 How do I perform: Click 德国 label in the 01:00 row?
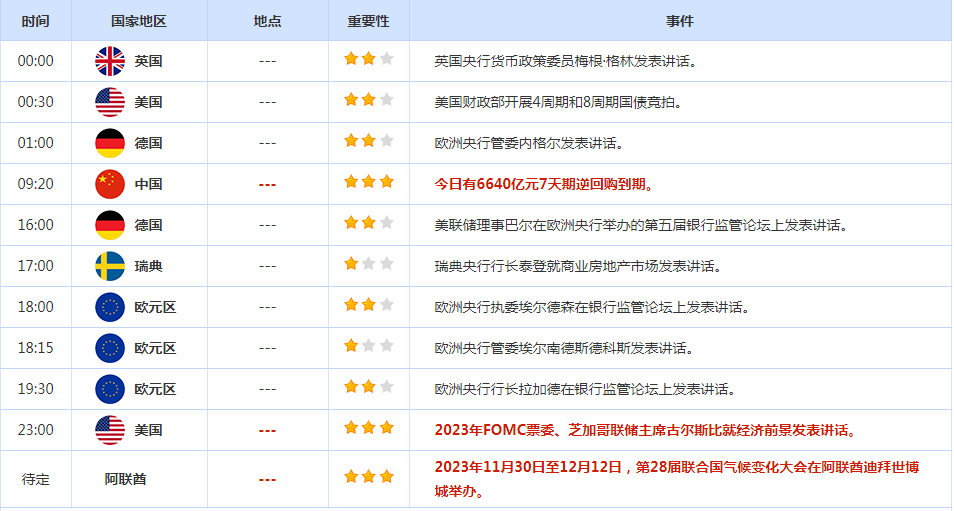pos(148,144)
